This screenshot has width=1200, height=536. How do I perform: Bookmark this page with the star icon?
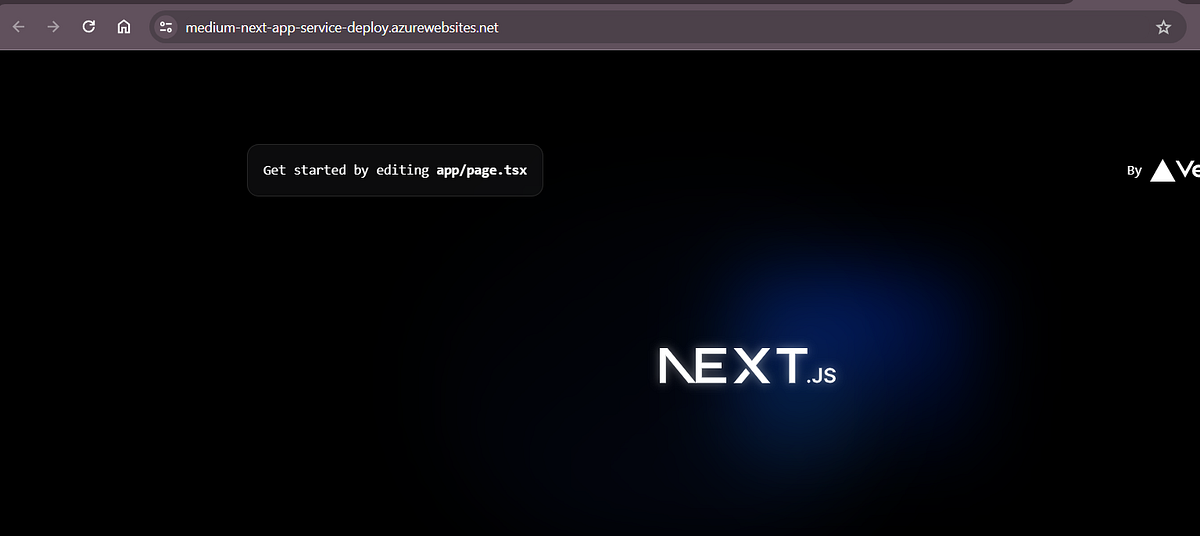(x=1163, y=27)
